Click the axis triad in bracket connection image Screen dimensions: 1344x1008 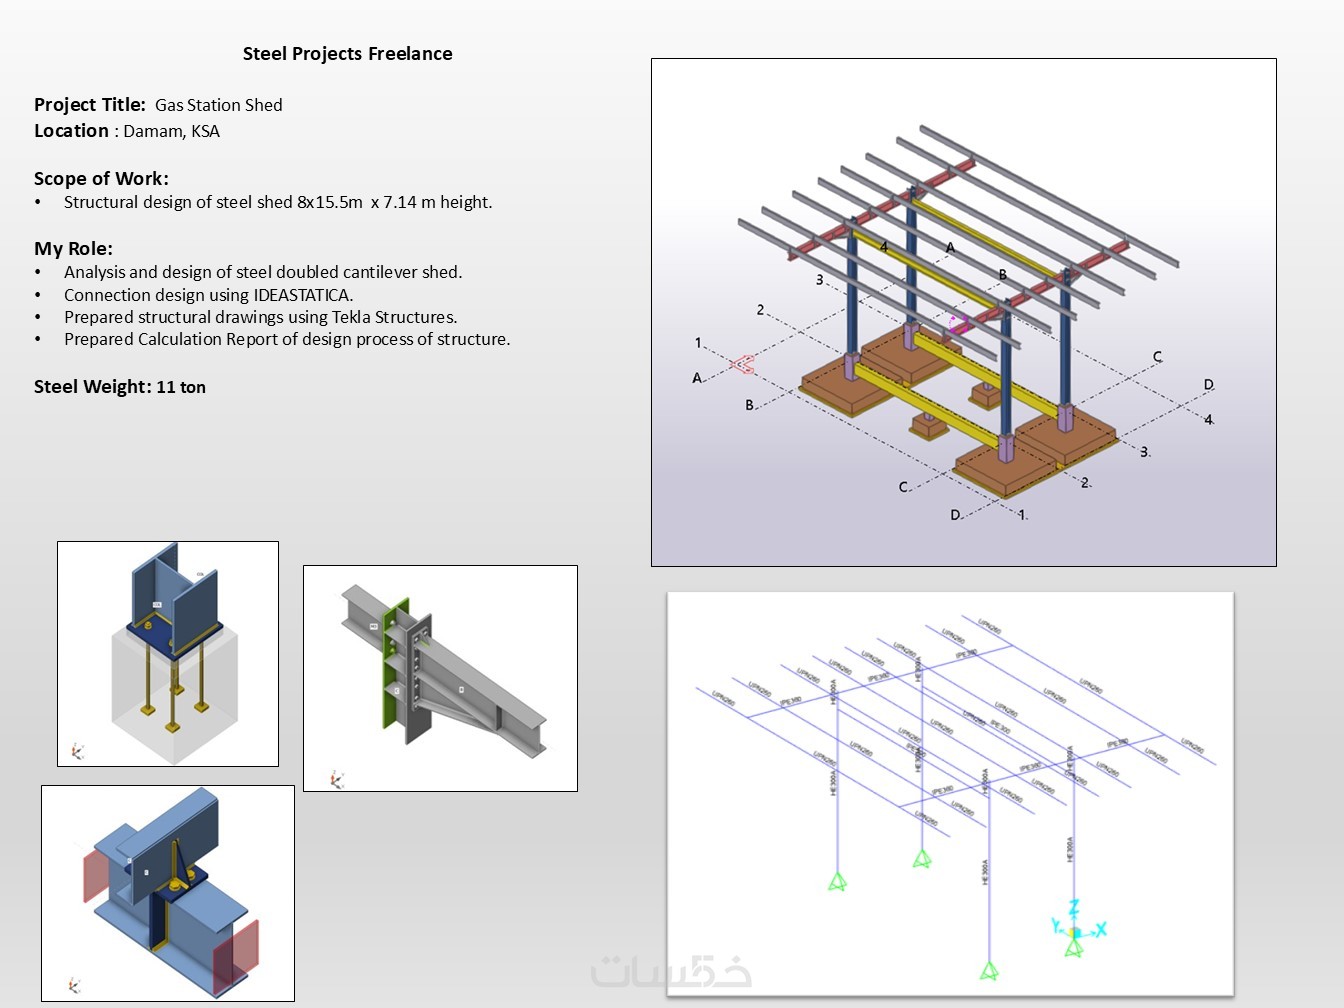(337, 779)
